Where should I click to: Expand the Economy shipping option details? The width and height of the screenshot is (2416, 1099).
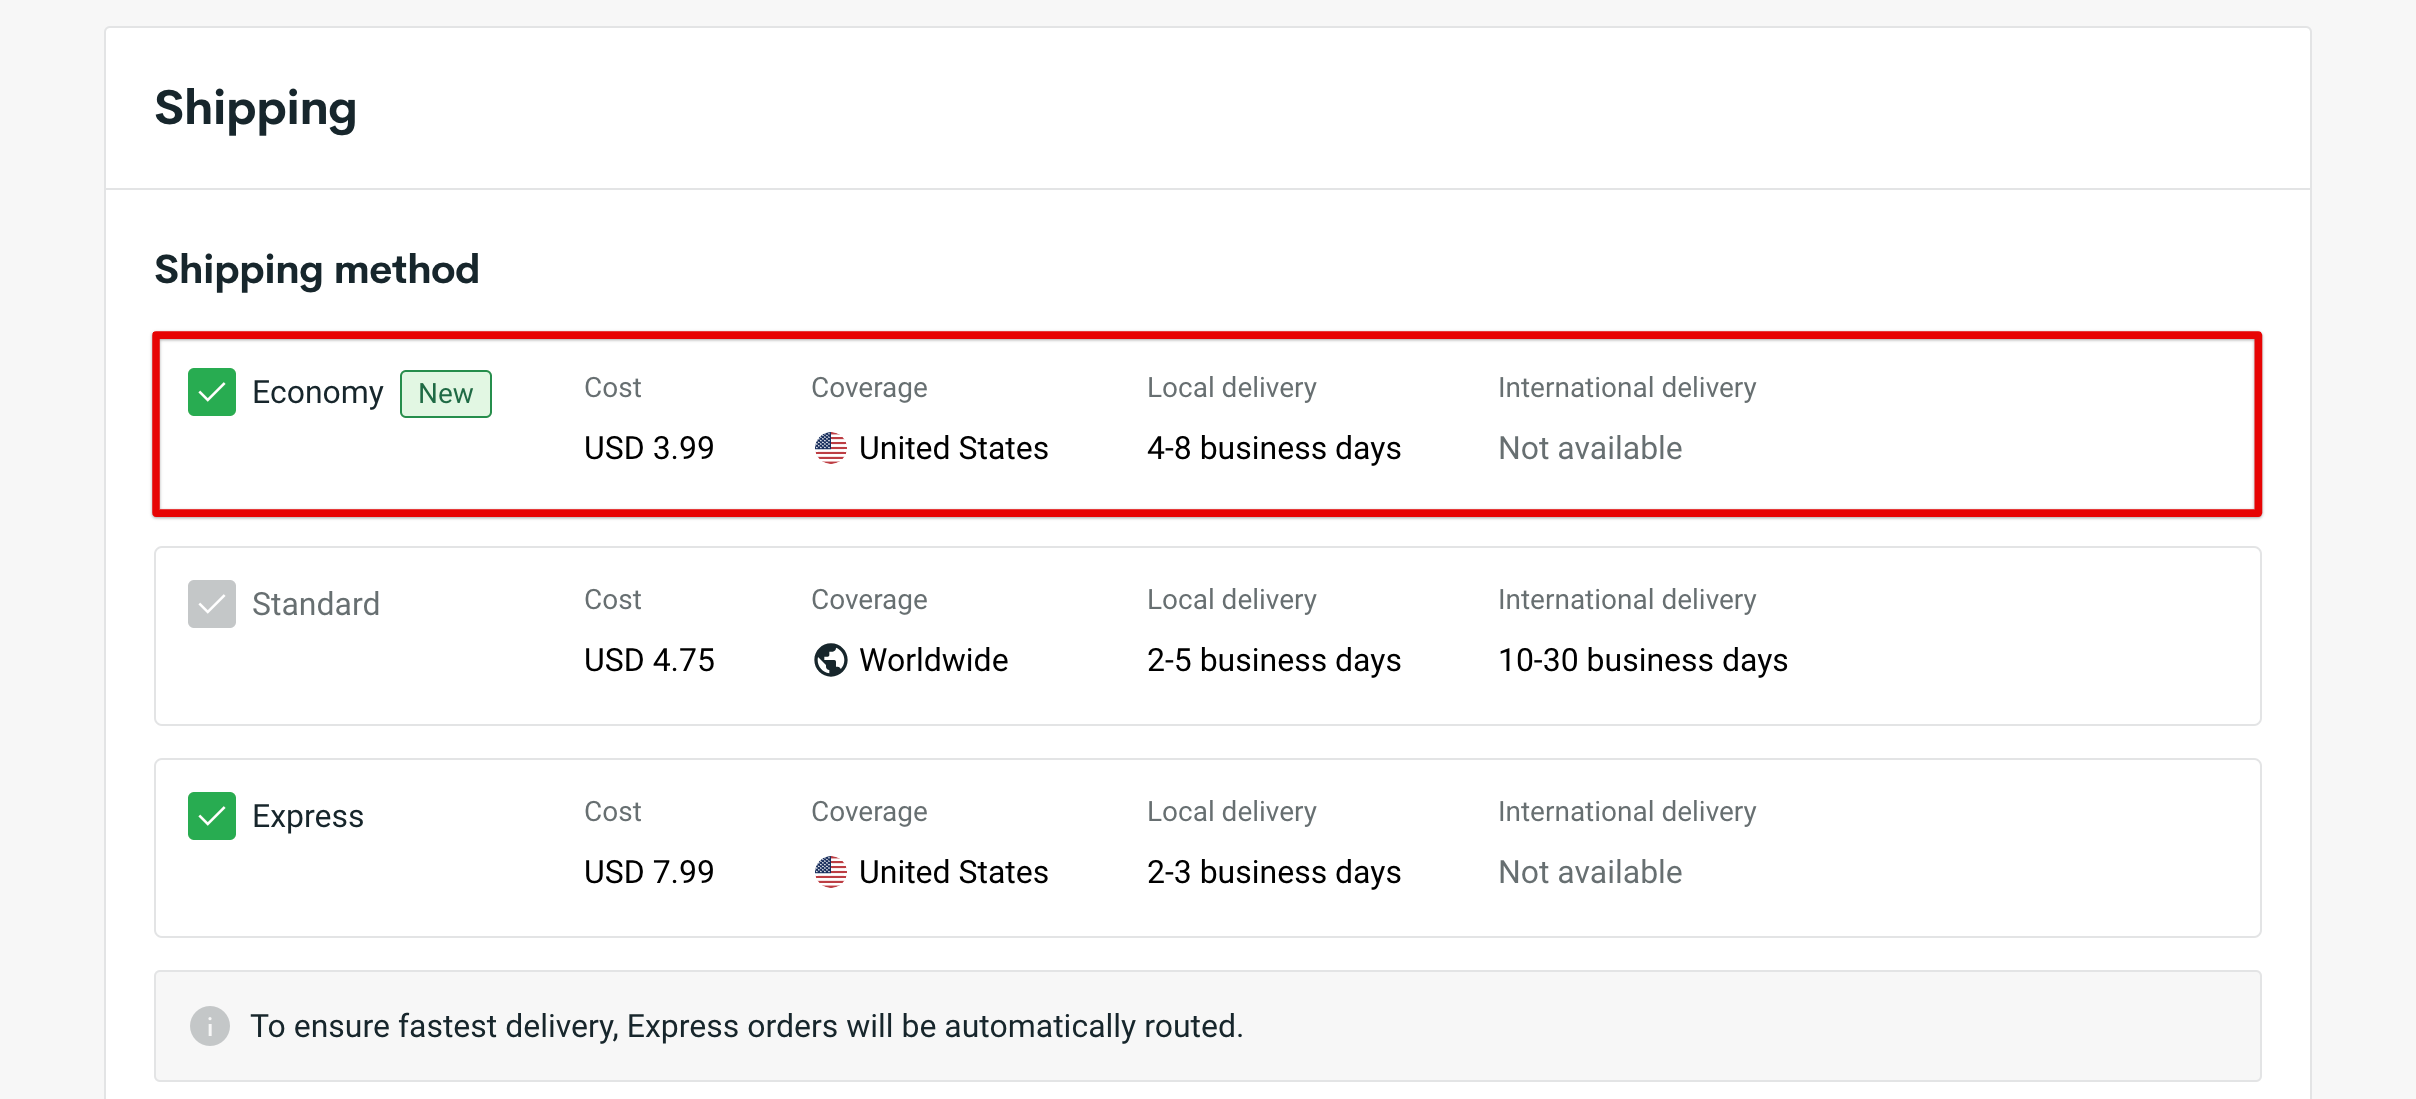[x=1200, y=424]
